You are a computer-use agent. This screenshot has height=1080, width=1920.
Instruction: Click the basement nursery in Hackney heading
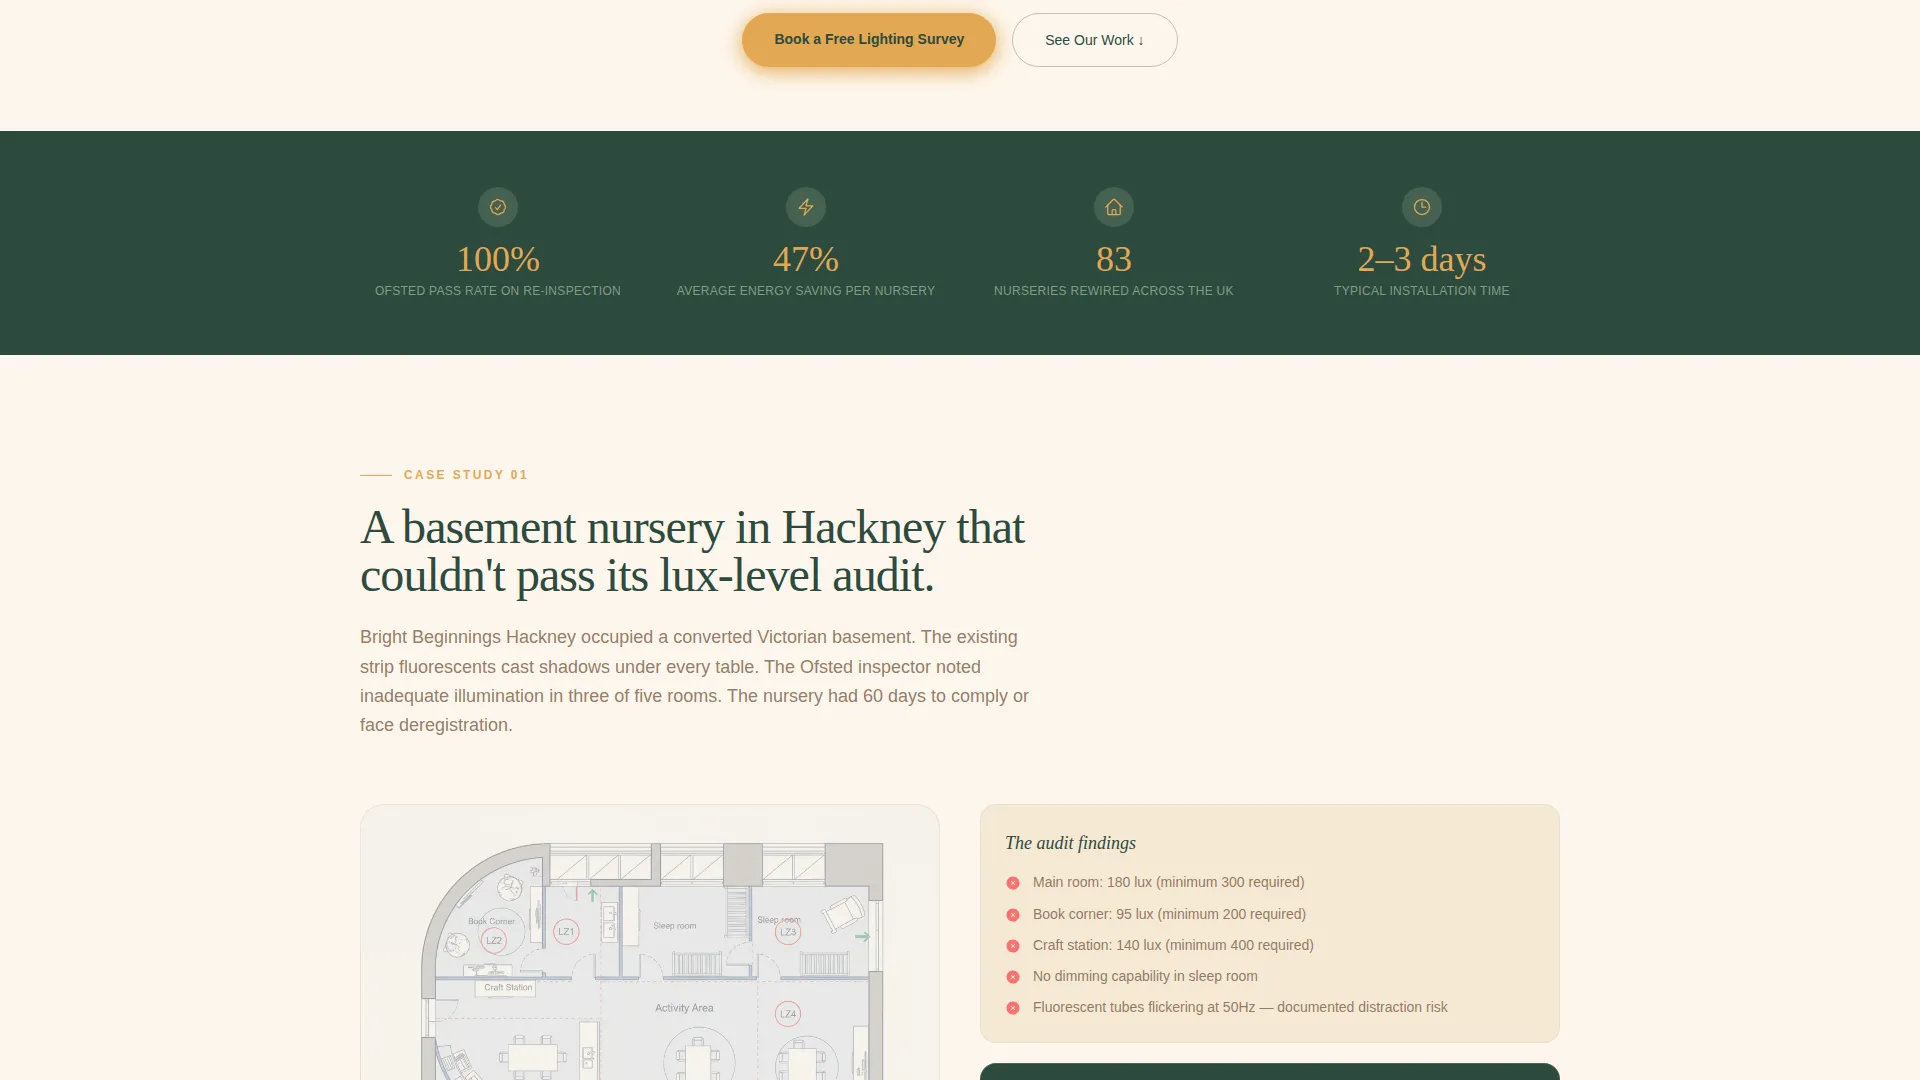(x=692, y=551)
